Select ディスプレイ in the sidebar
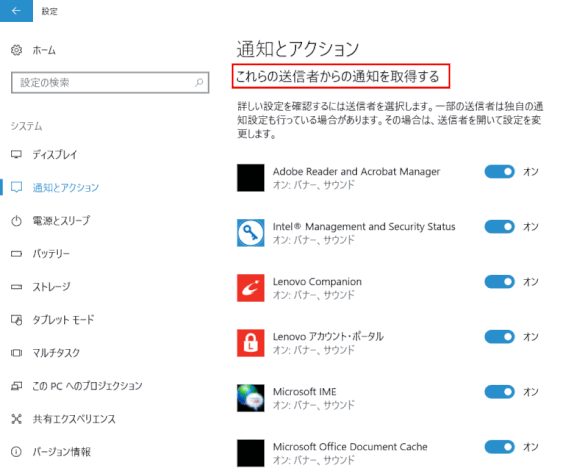Screen dimensions: 588x468 coord(55,154)
